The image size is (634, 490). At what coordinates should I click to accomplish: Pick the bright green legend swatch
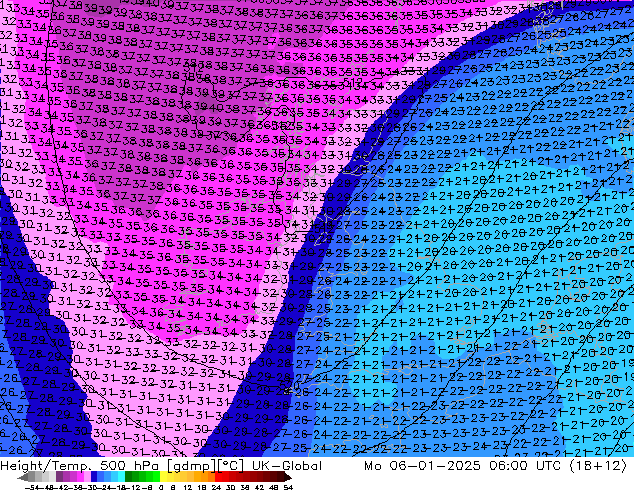click(x=156, y=477)
